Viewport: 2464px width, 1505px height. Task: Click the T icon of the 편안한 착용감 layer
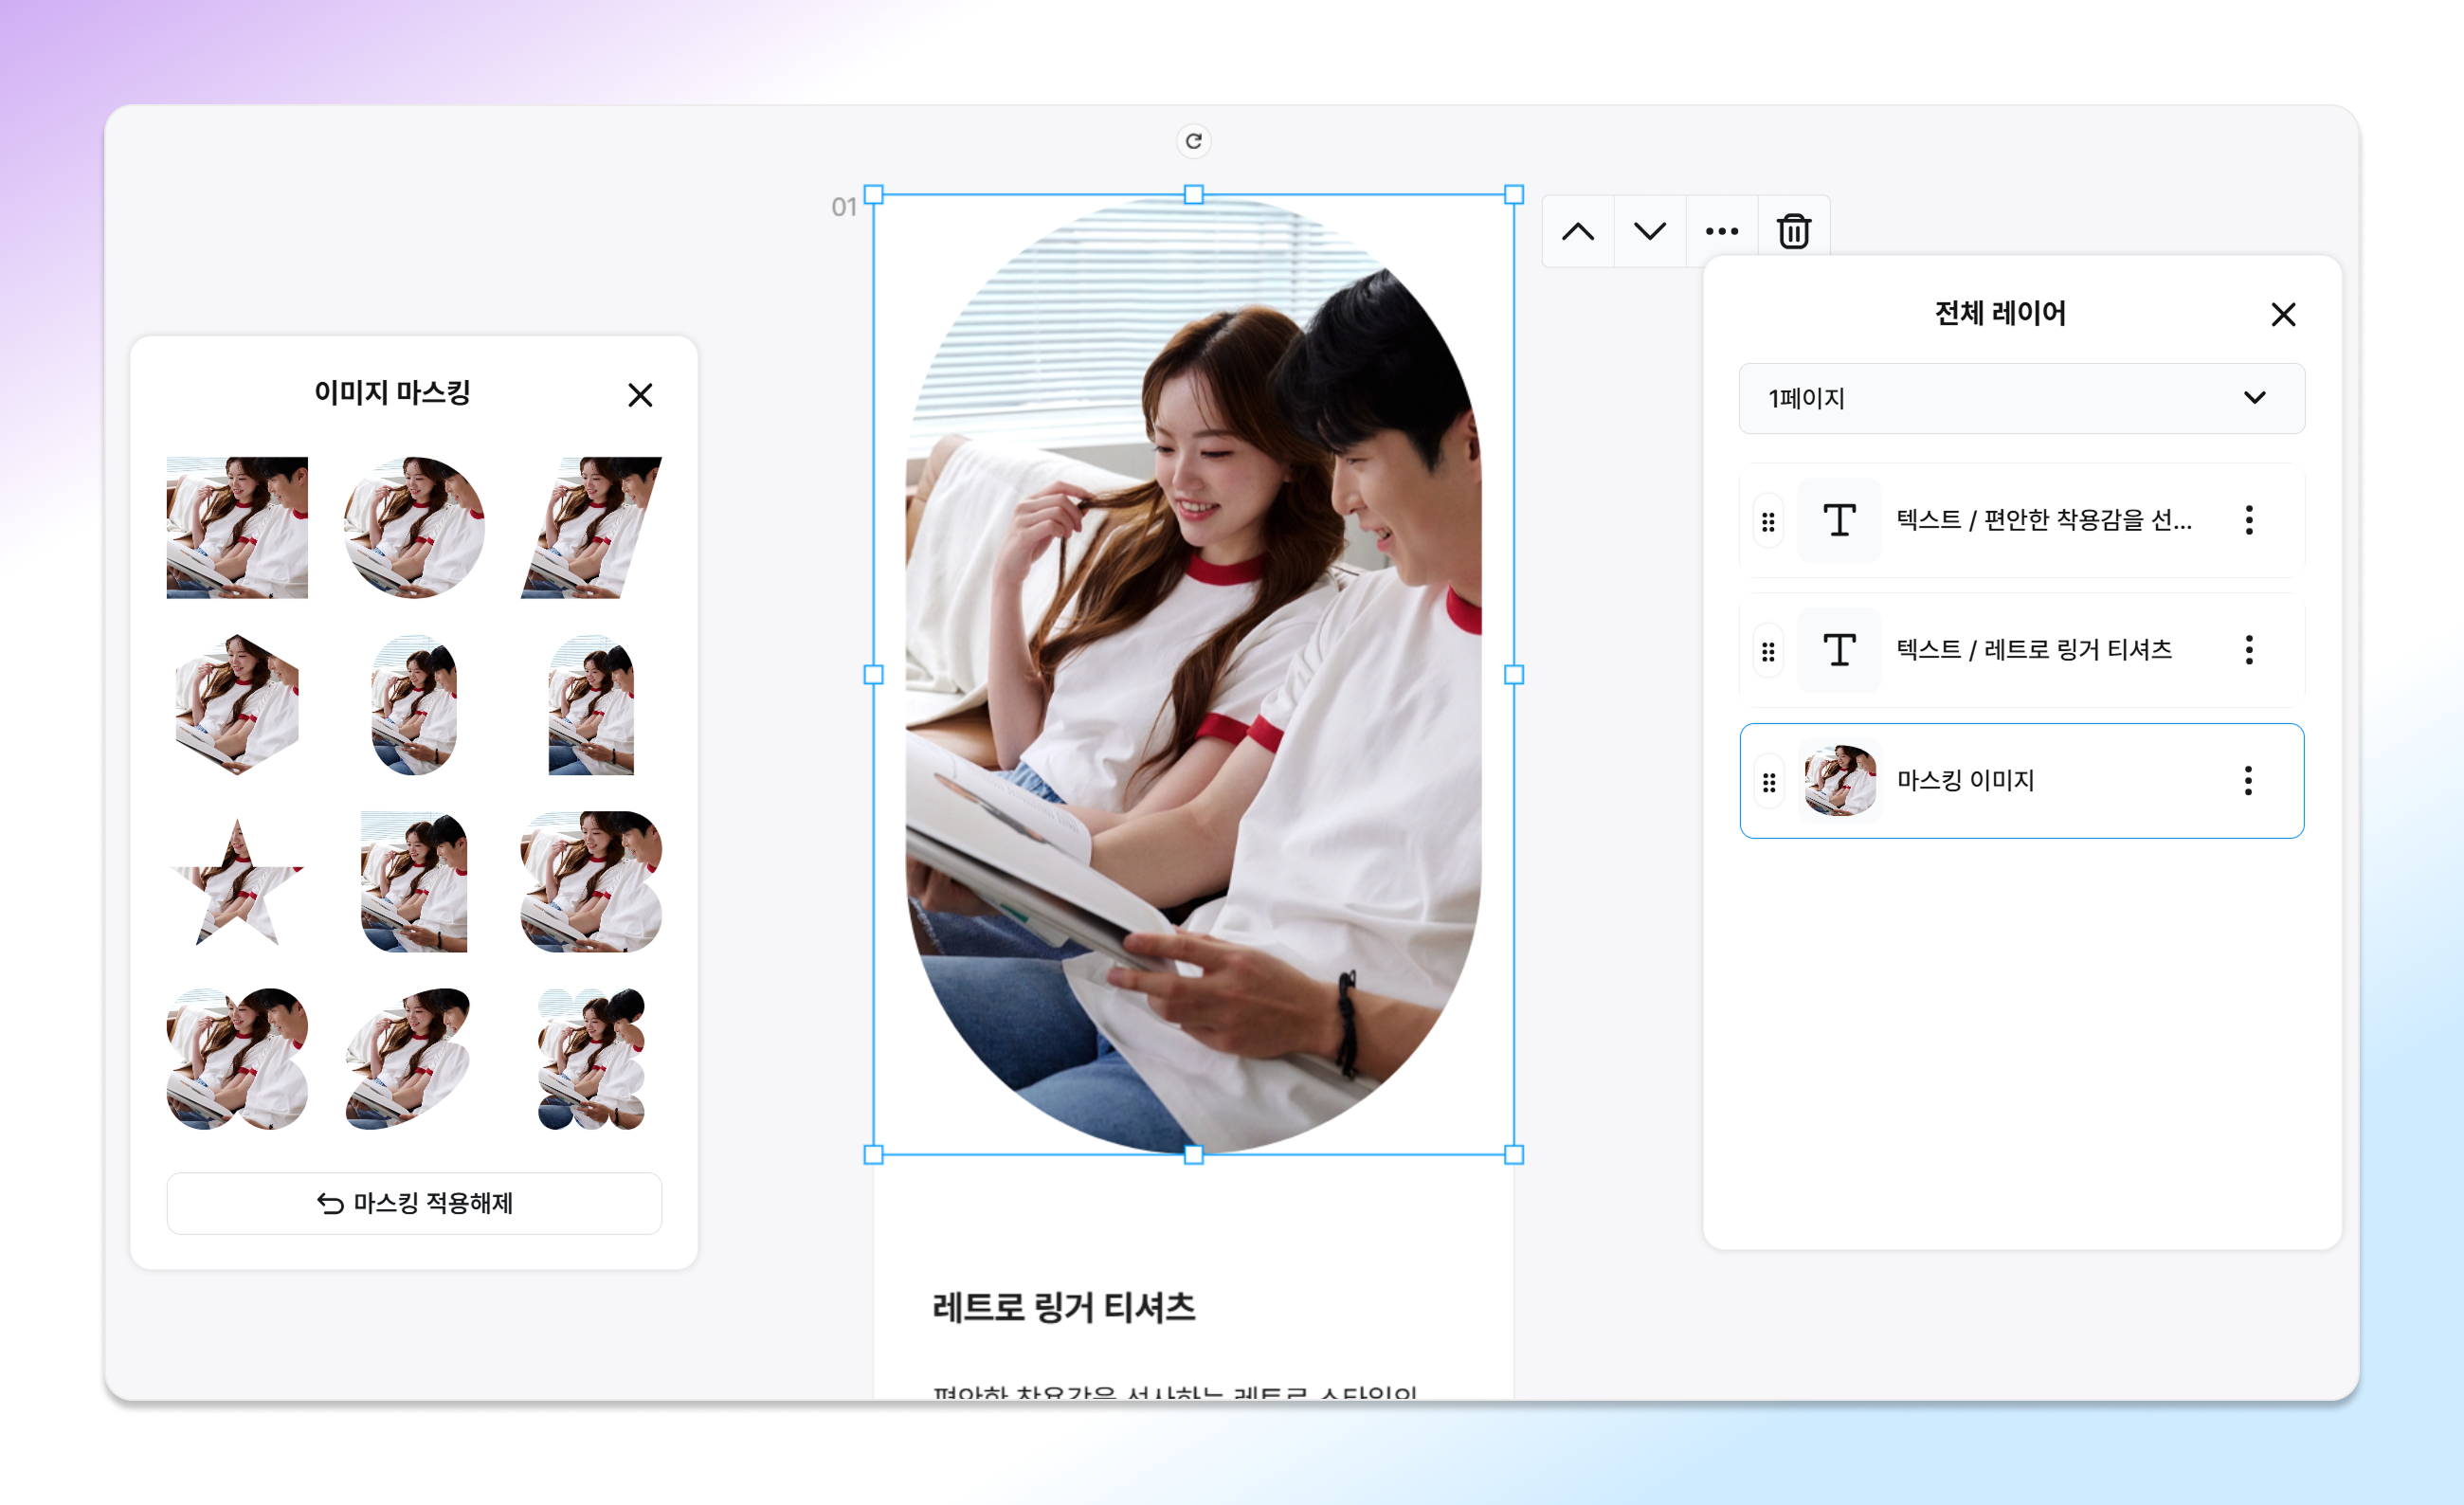tap(1840, 520)
